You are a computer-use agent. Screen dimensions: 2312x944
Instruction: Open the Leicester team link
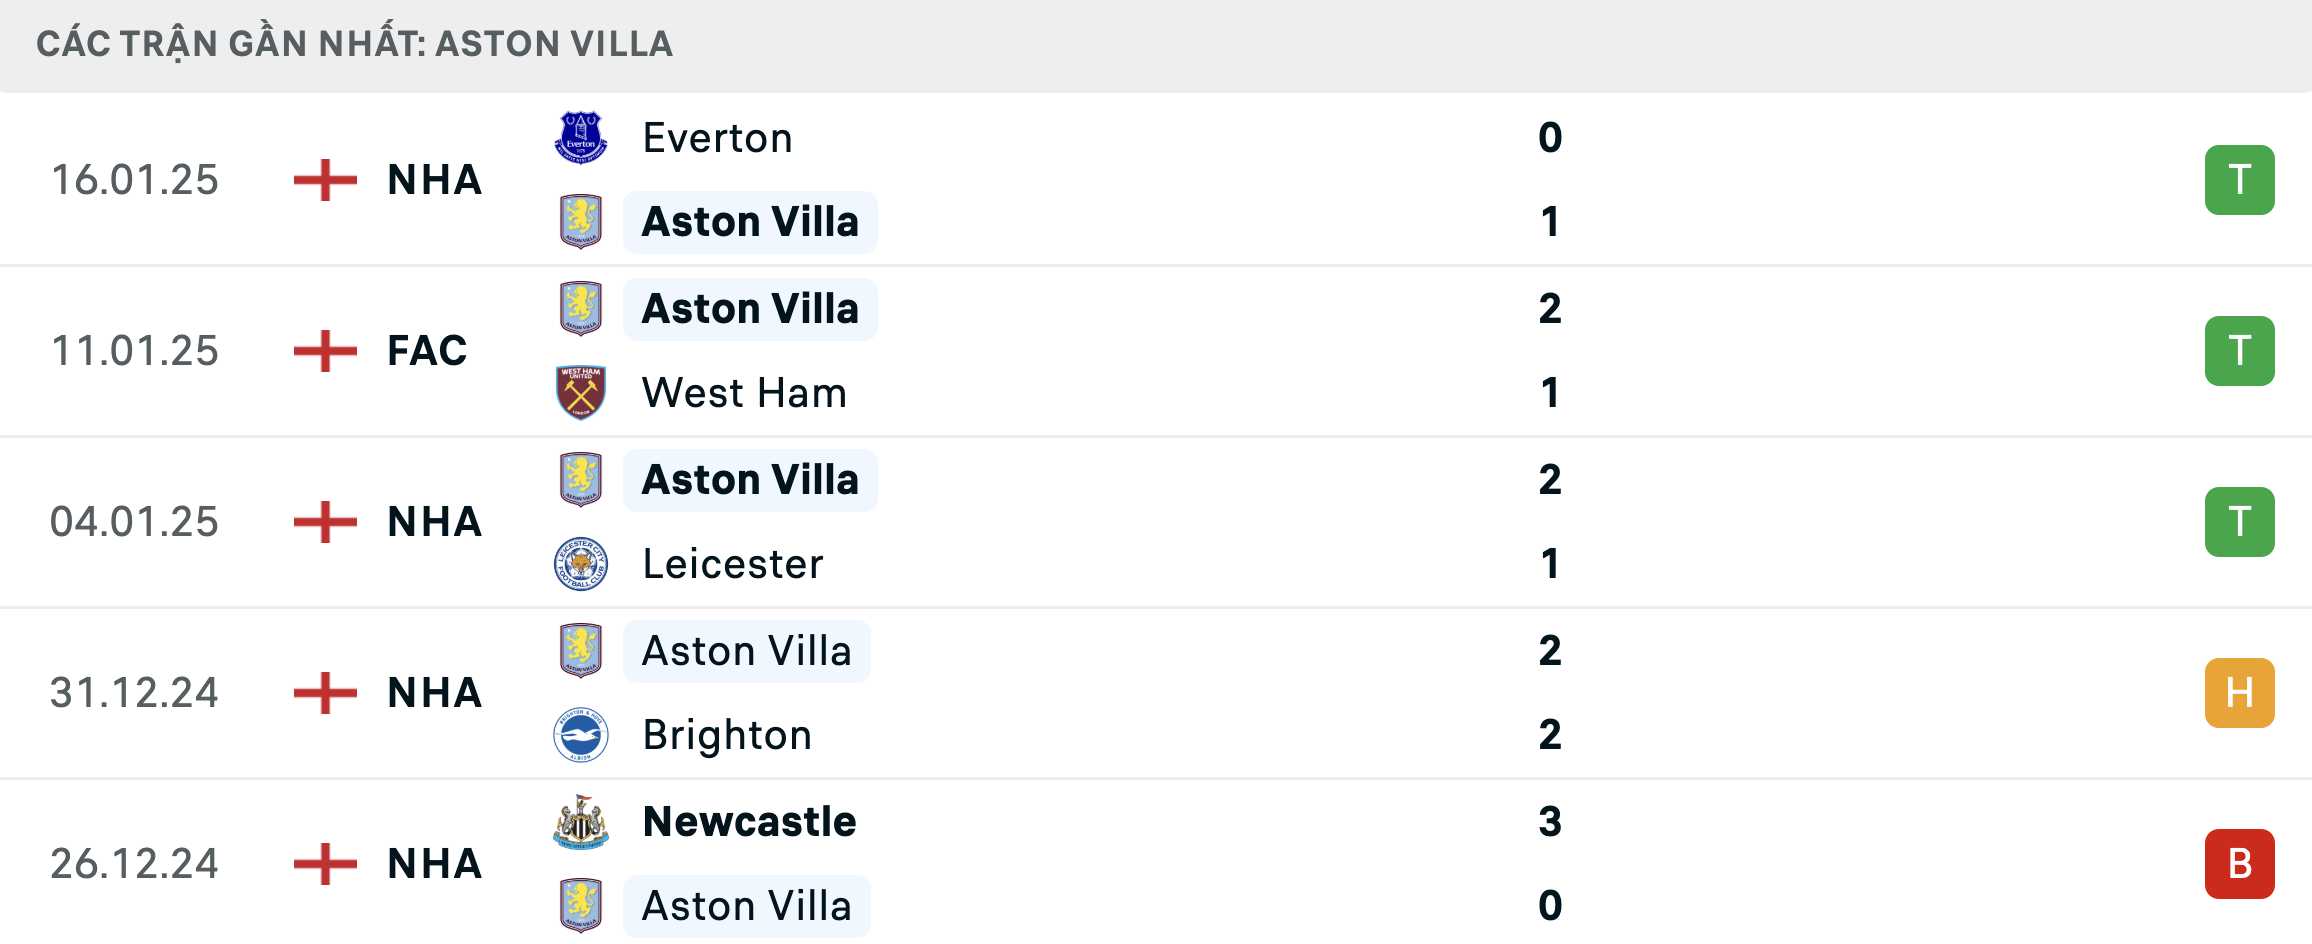click(x=733, y=564)
